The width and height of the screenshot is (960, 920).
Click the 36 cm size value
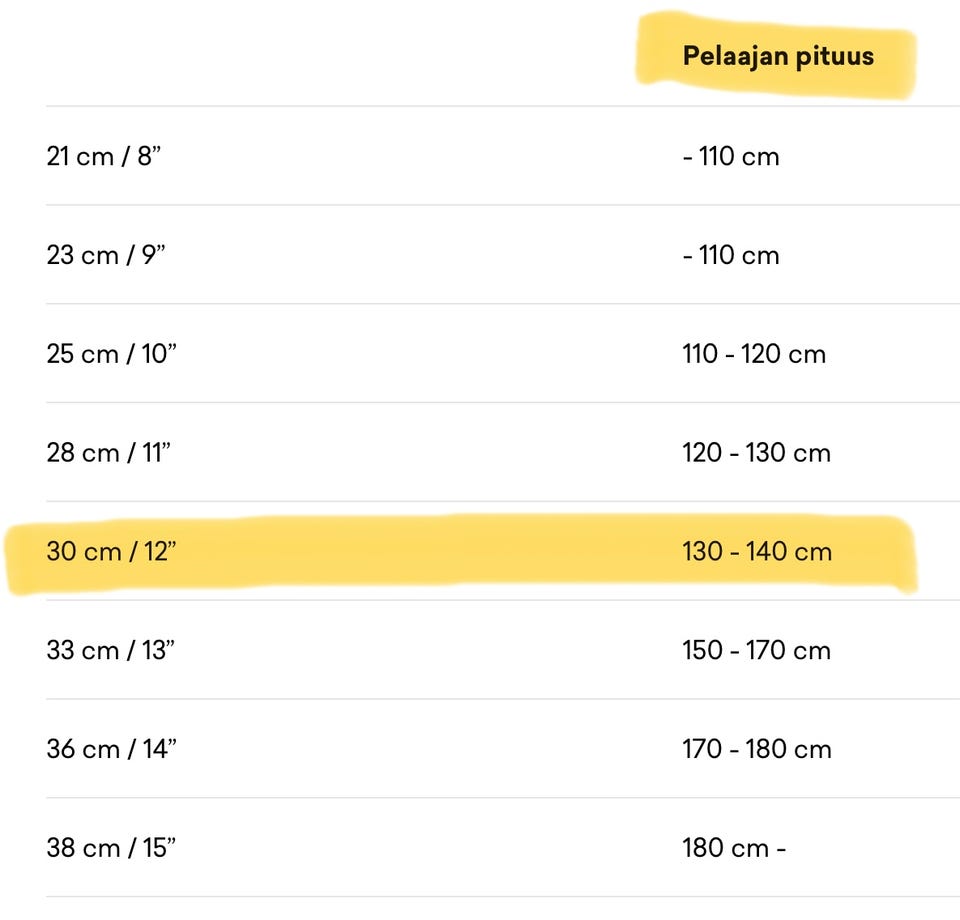tap(83, 749)
